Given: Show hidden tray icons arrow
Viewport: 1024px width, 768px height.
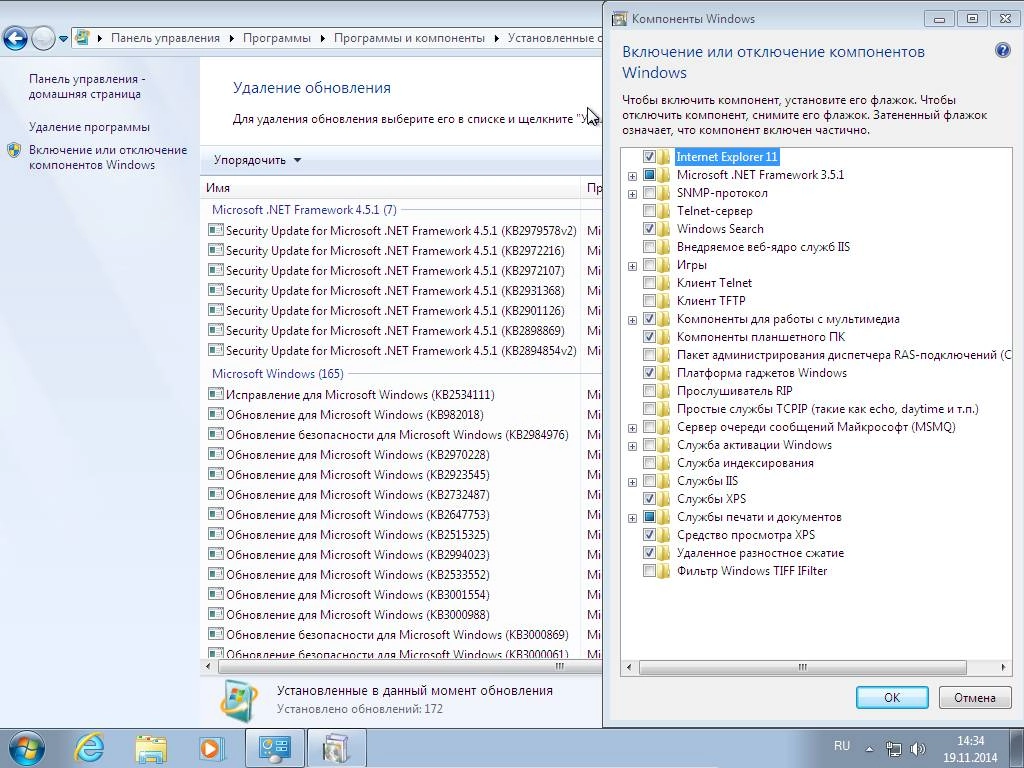Looking at the screenshot, I should tap(869, 749).
